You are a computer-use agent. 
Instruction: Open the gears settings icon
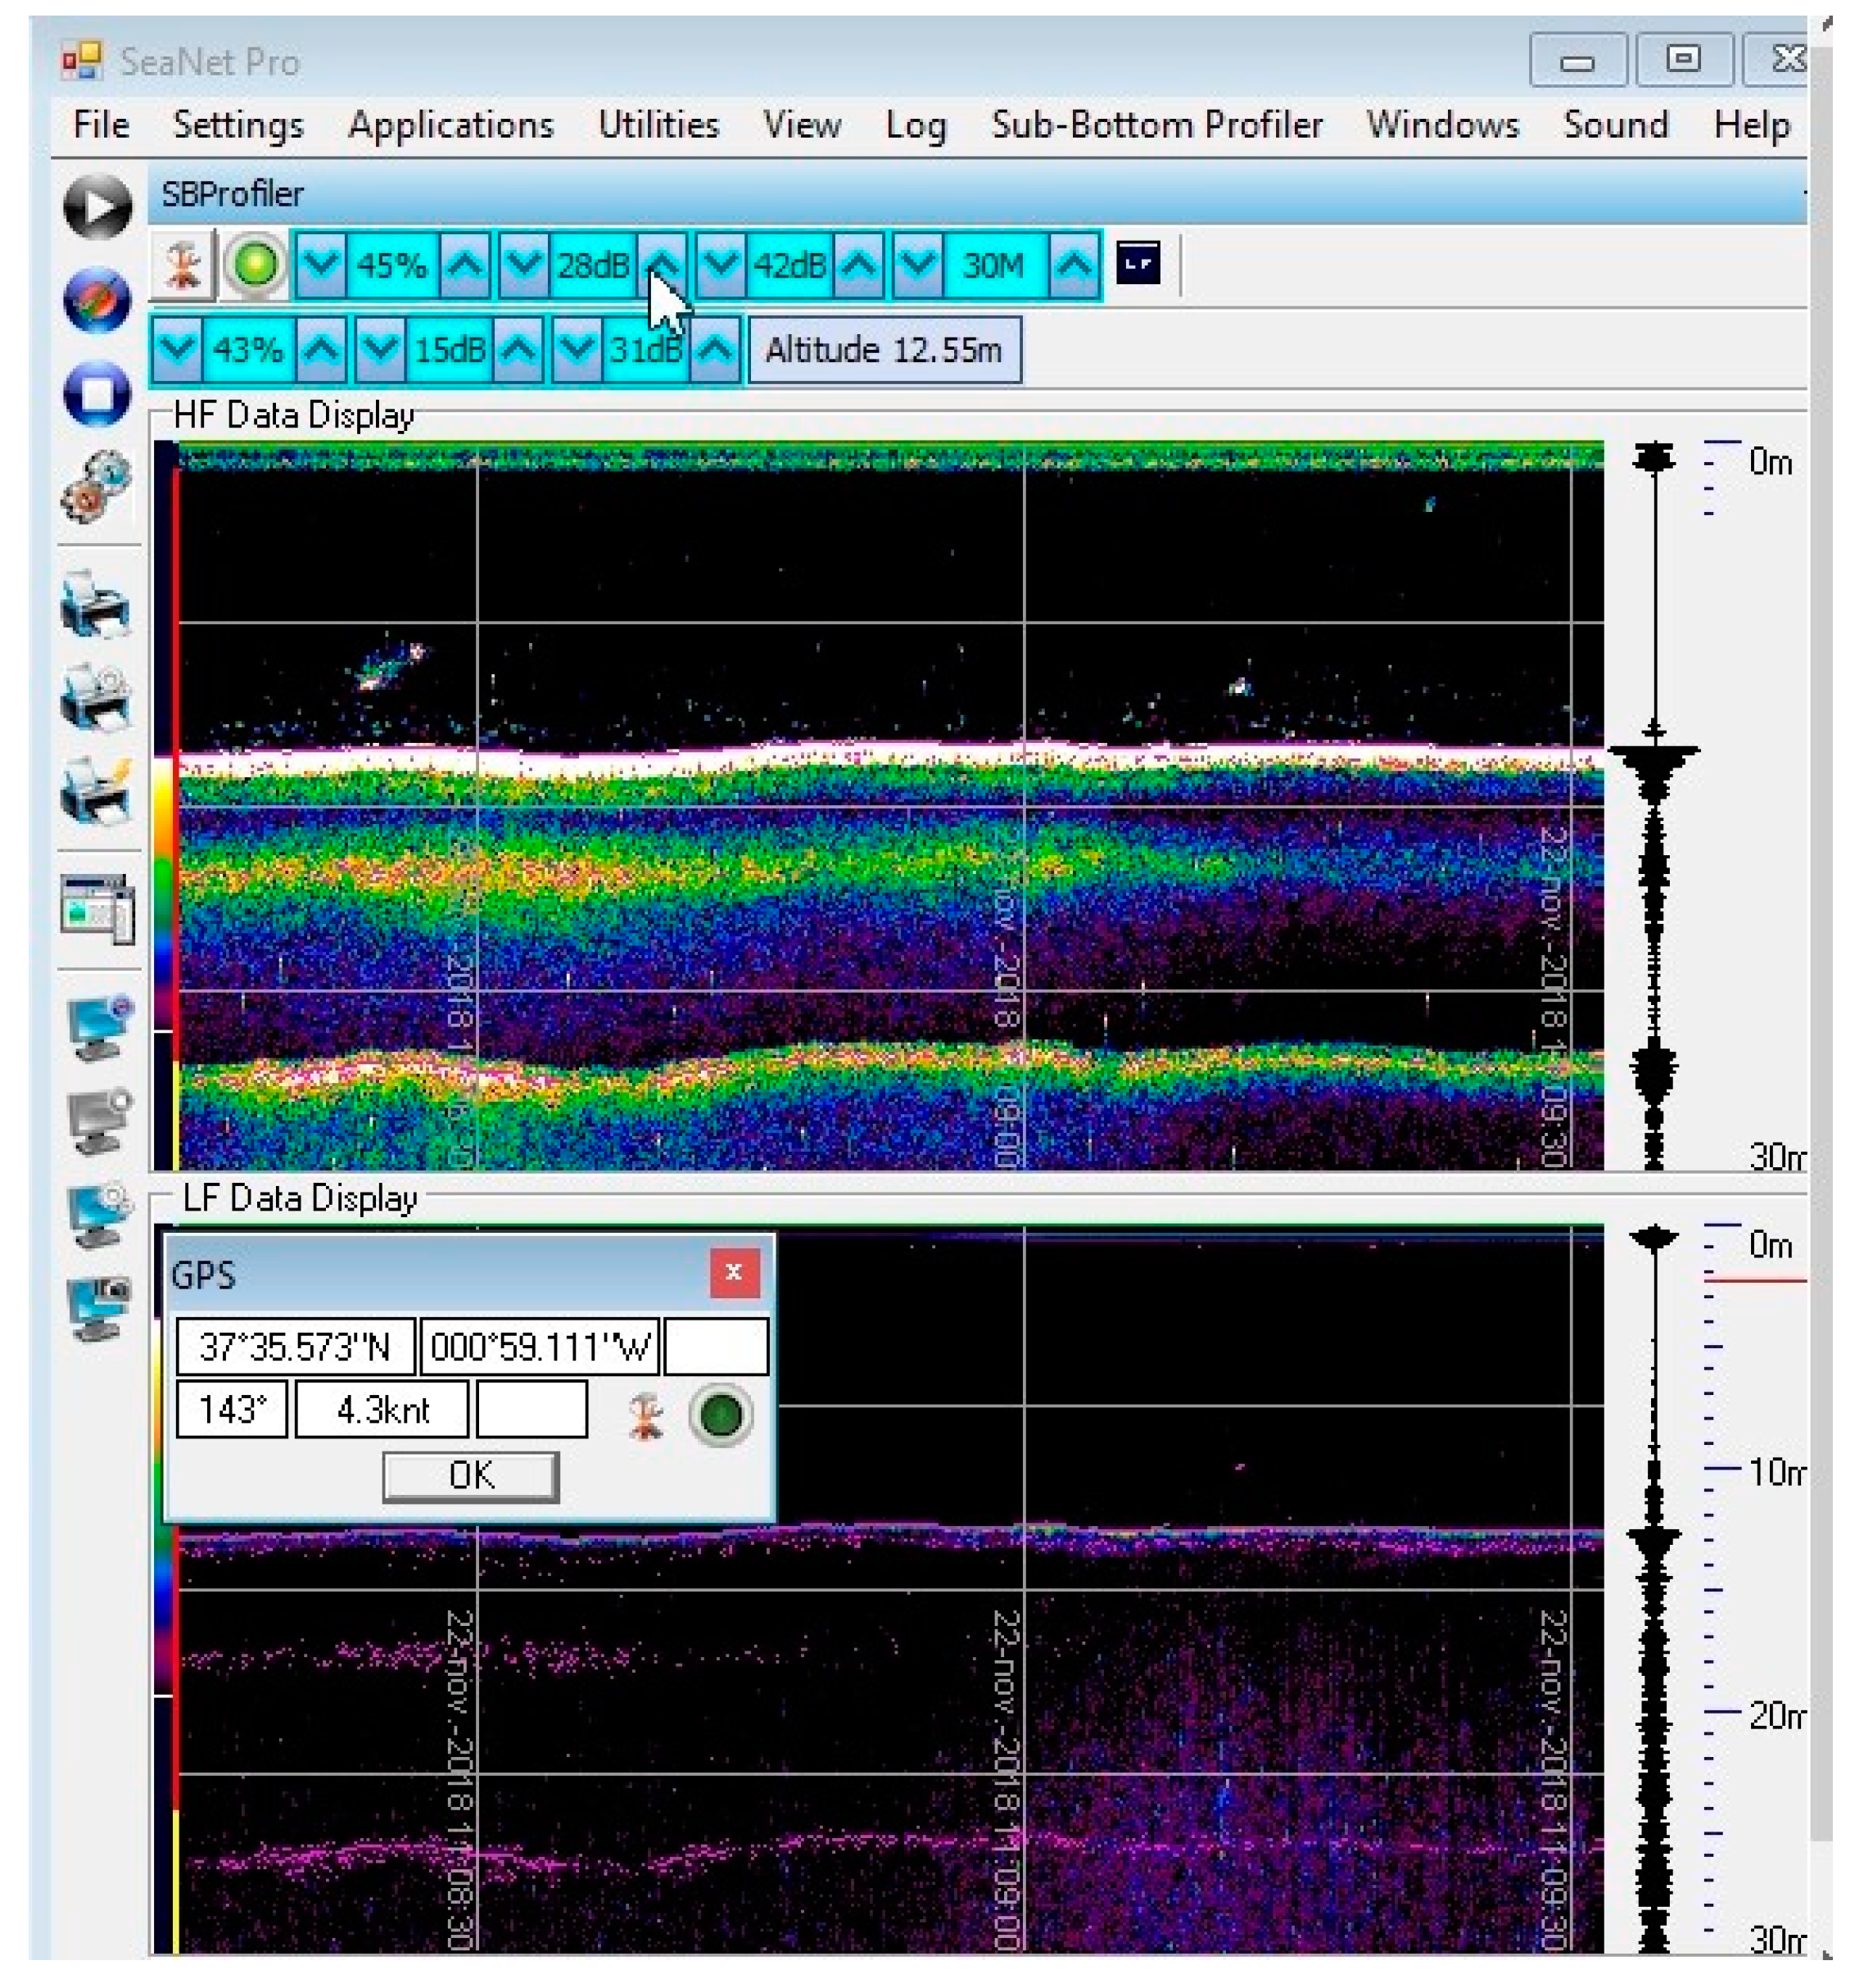click(x=96, y=487)
